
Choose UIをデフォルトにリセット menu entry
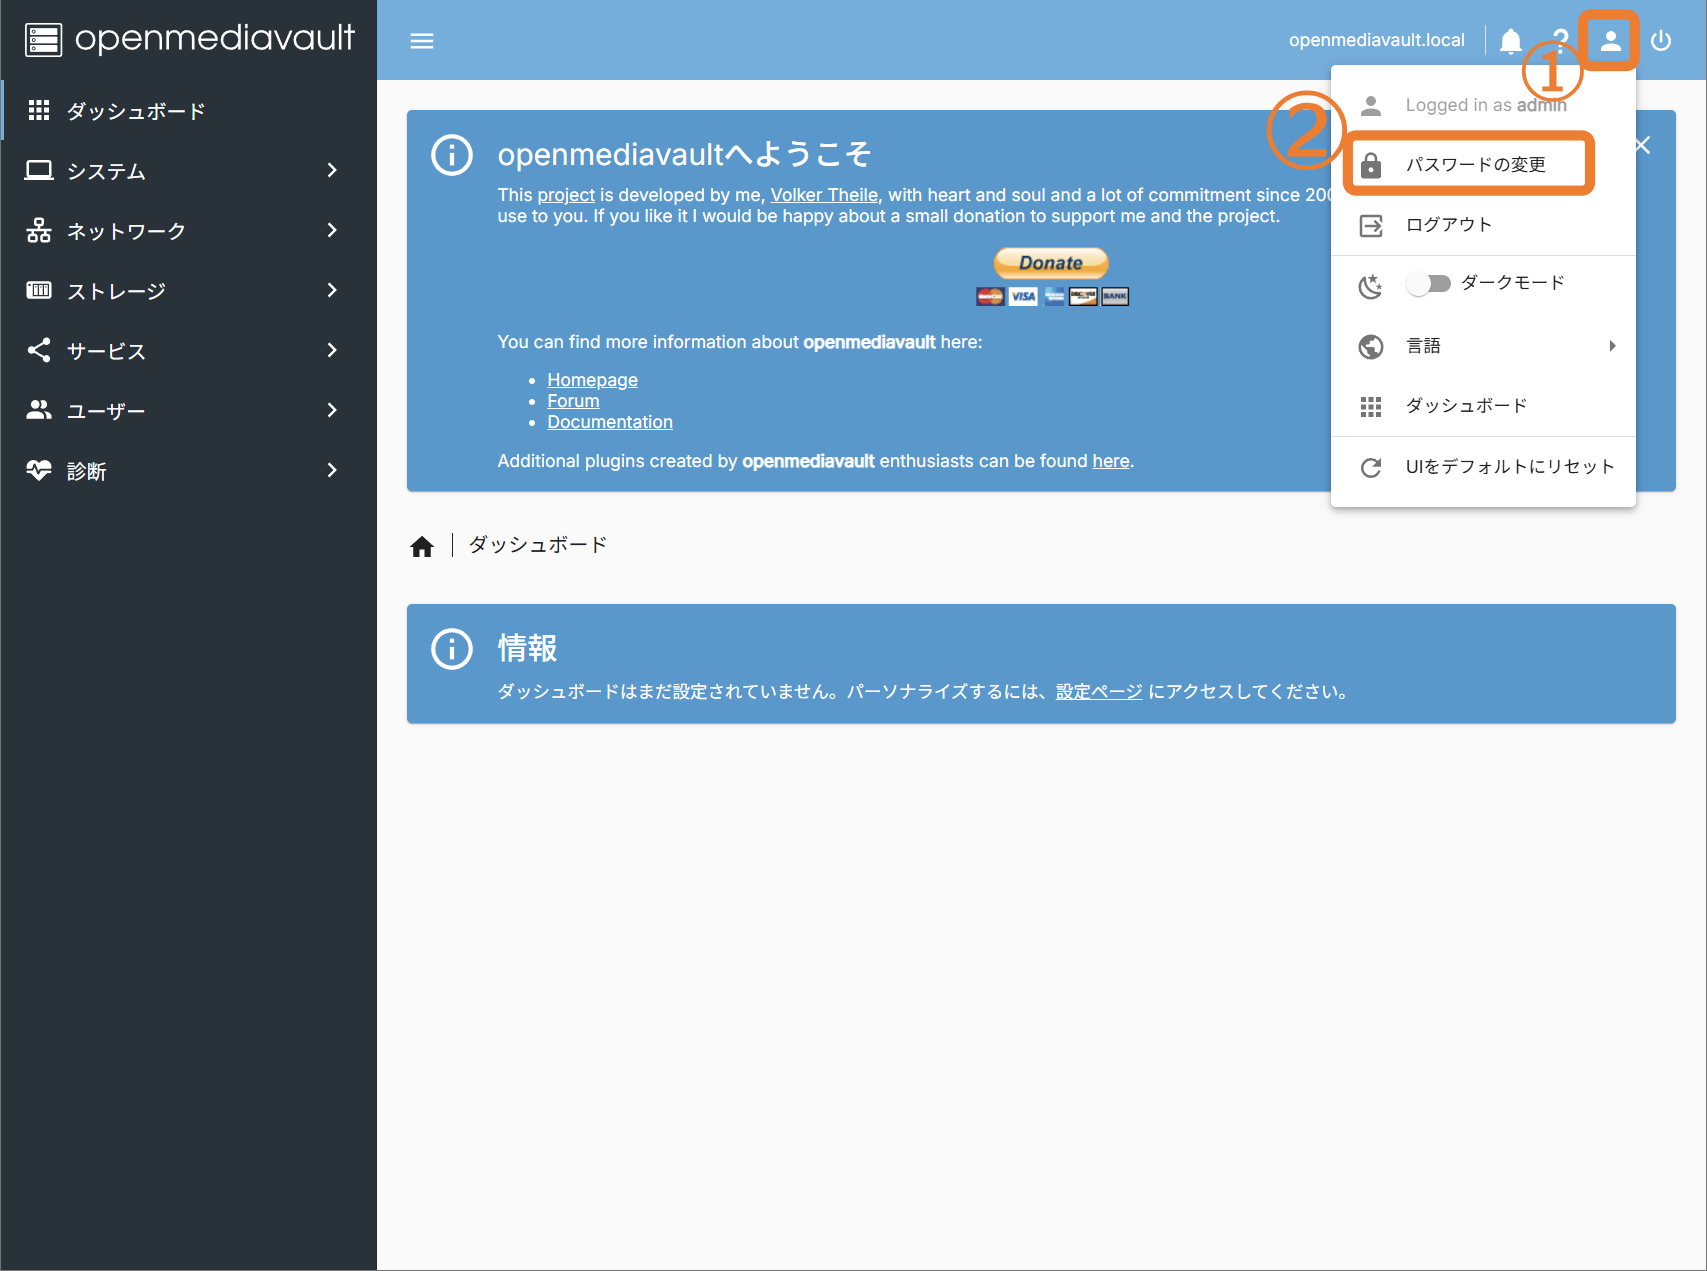(x=1483, y=467)
